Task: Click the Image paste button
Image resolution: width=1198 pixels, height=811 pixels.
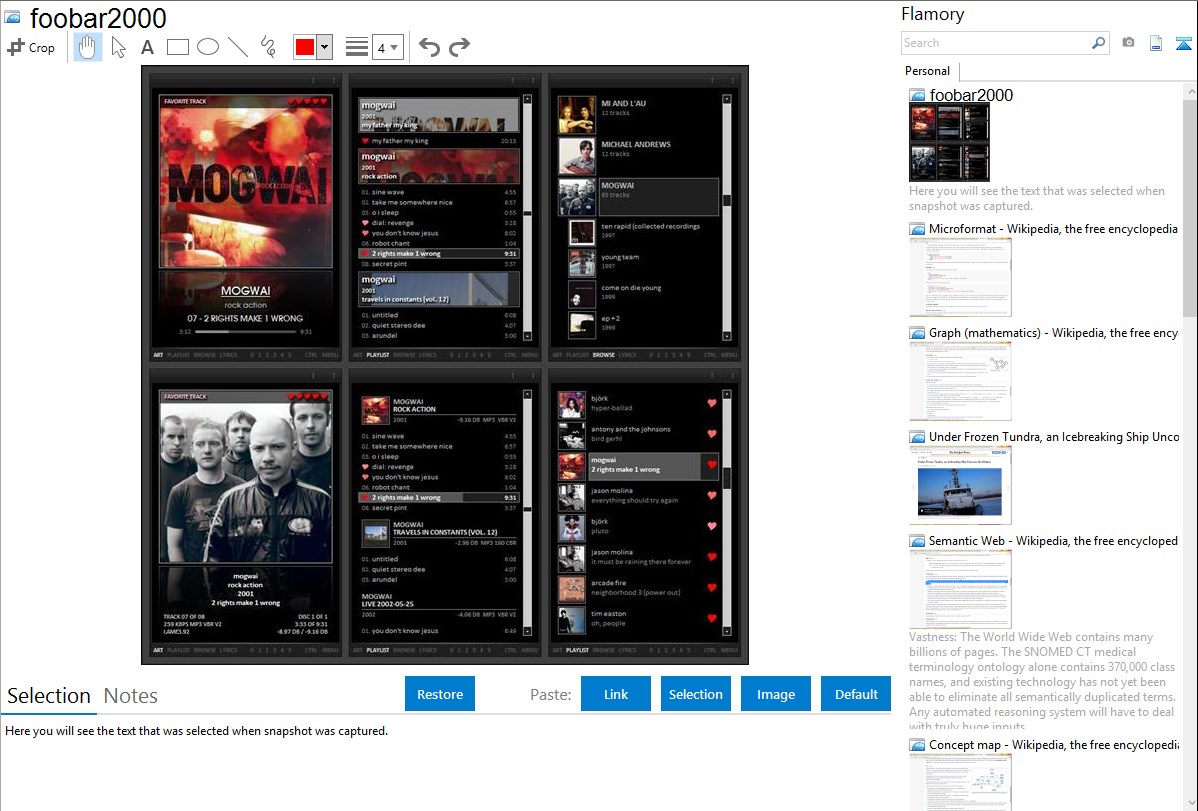Action: tap(776, 694)
